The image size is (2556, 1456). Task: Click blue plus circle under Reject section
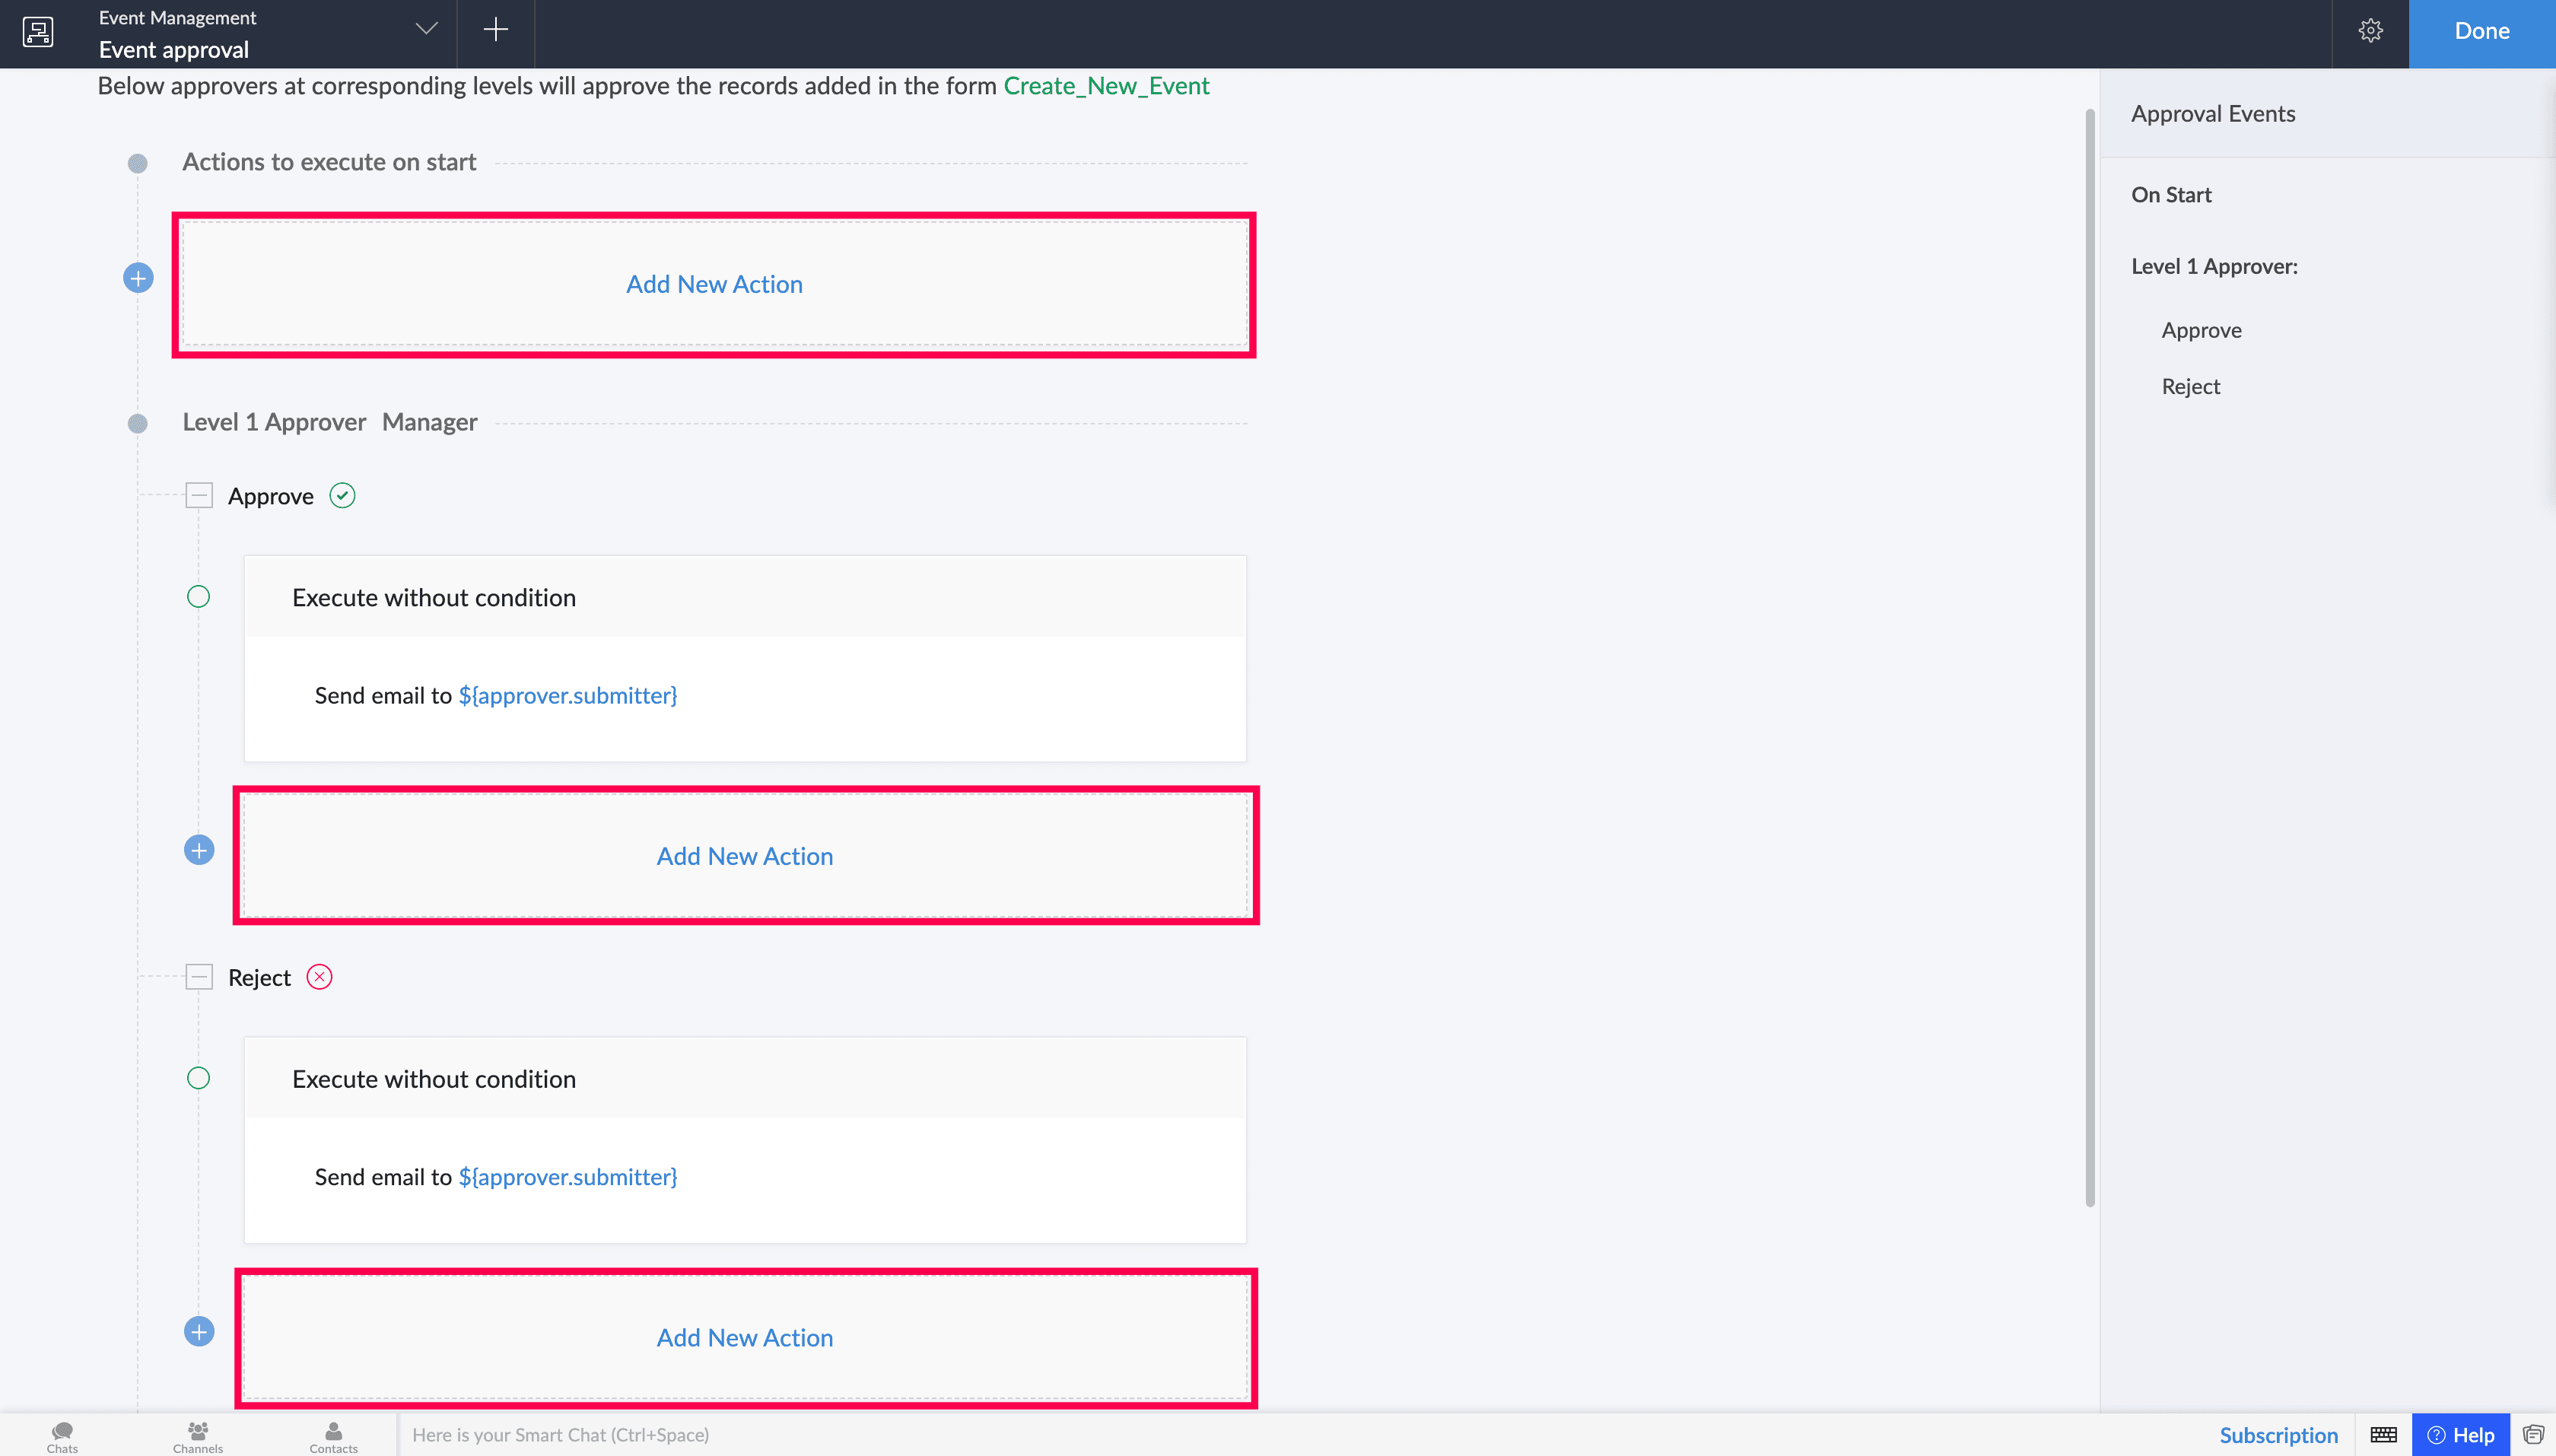199,1332
